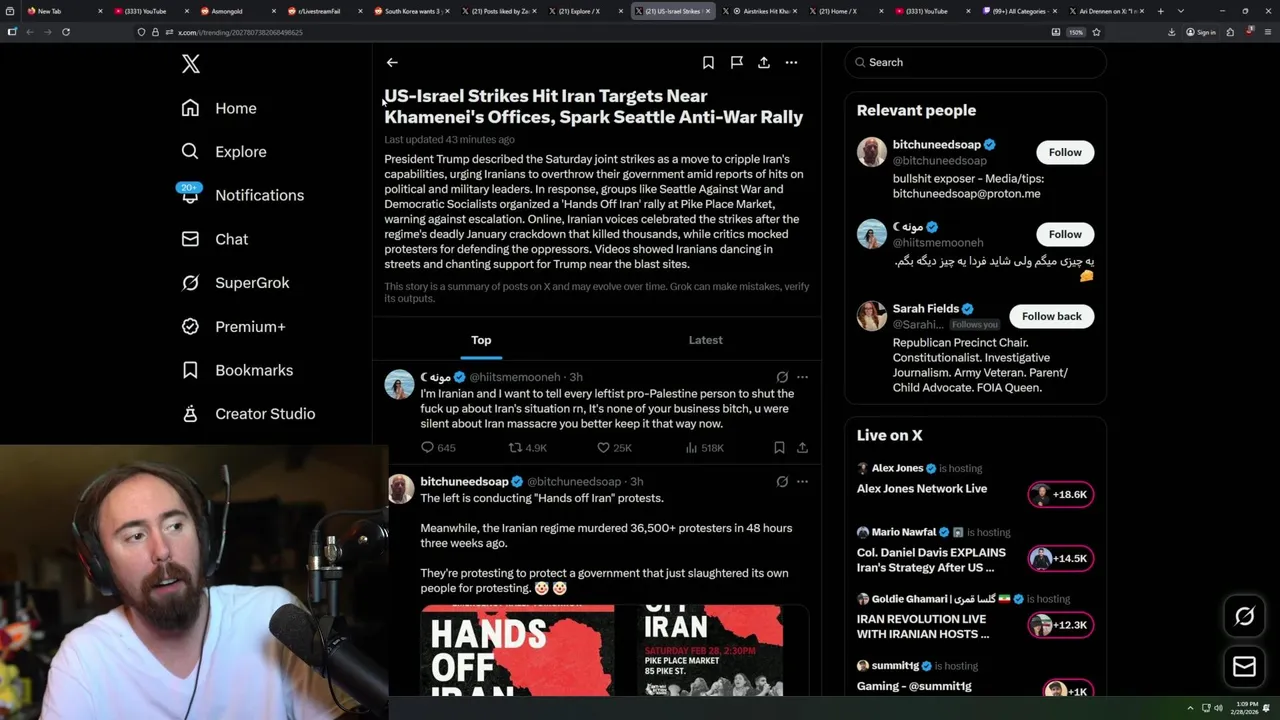Open Explore in the sidebar
This screenshot has height=720, width=1280.
click(x=224, y=152)
